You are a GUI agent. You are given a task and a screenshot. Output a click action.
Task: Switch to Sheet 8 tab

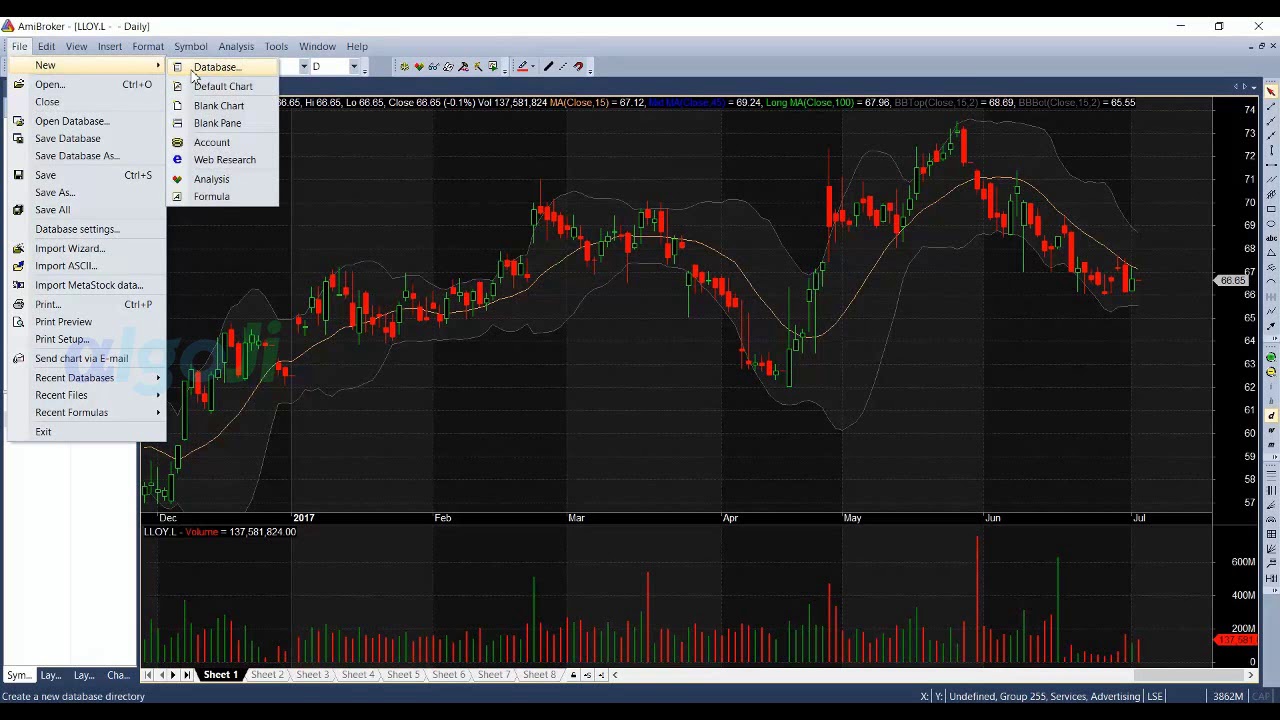tap(539, 675)
